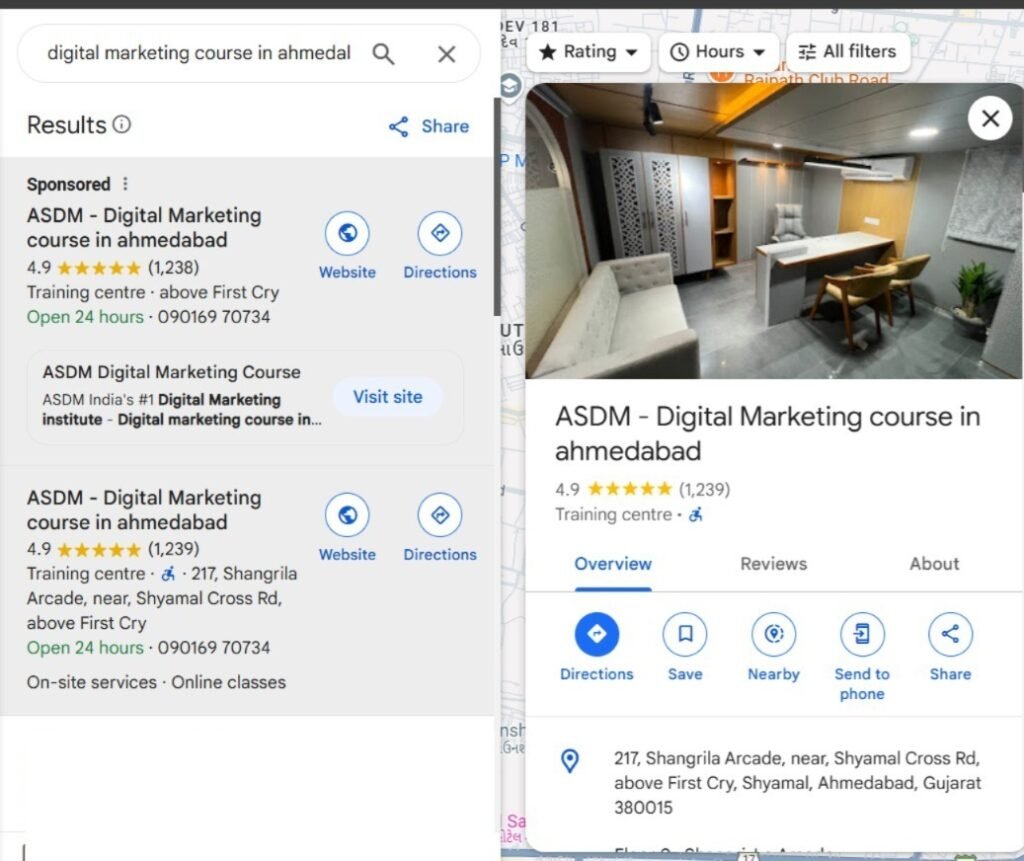The width and height of the screenshot is (1024, 861).
Task: Switch to the Overview tab
Action: pyautogui.click(x=613, y=564)
